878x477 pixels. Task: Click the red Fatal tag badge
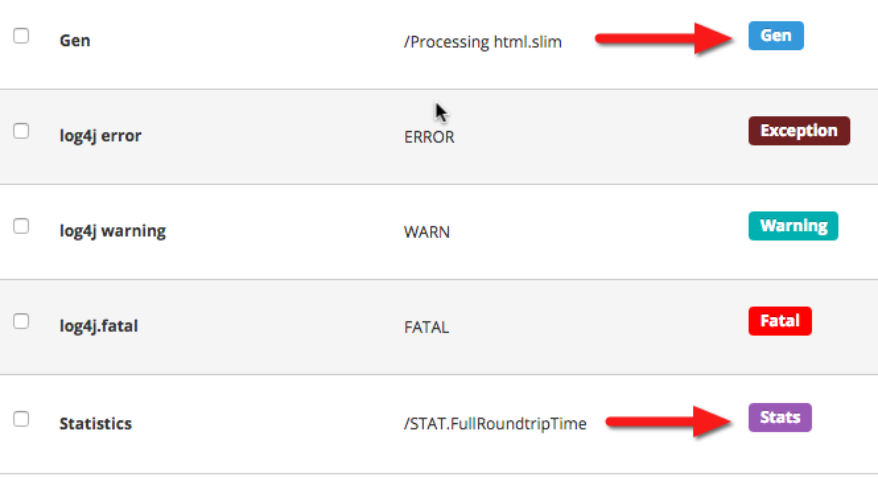779,321
